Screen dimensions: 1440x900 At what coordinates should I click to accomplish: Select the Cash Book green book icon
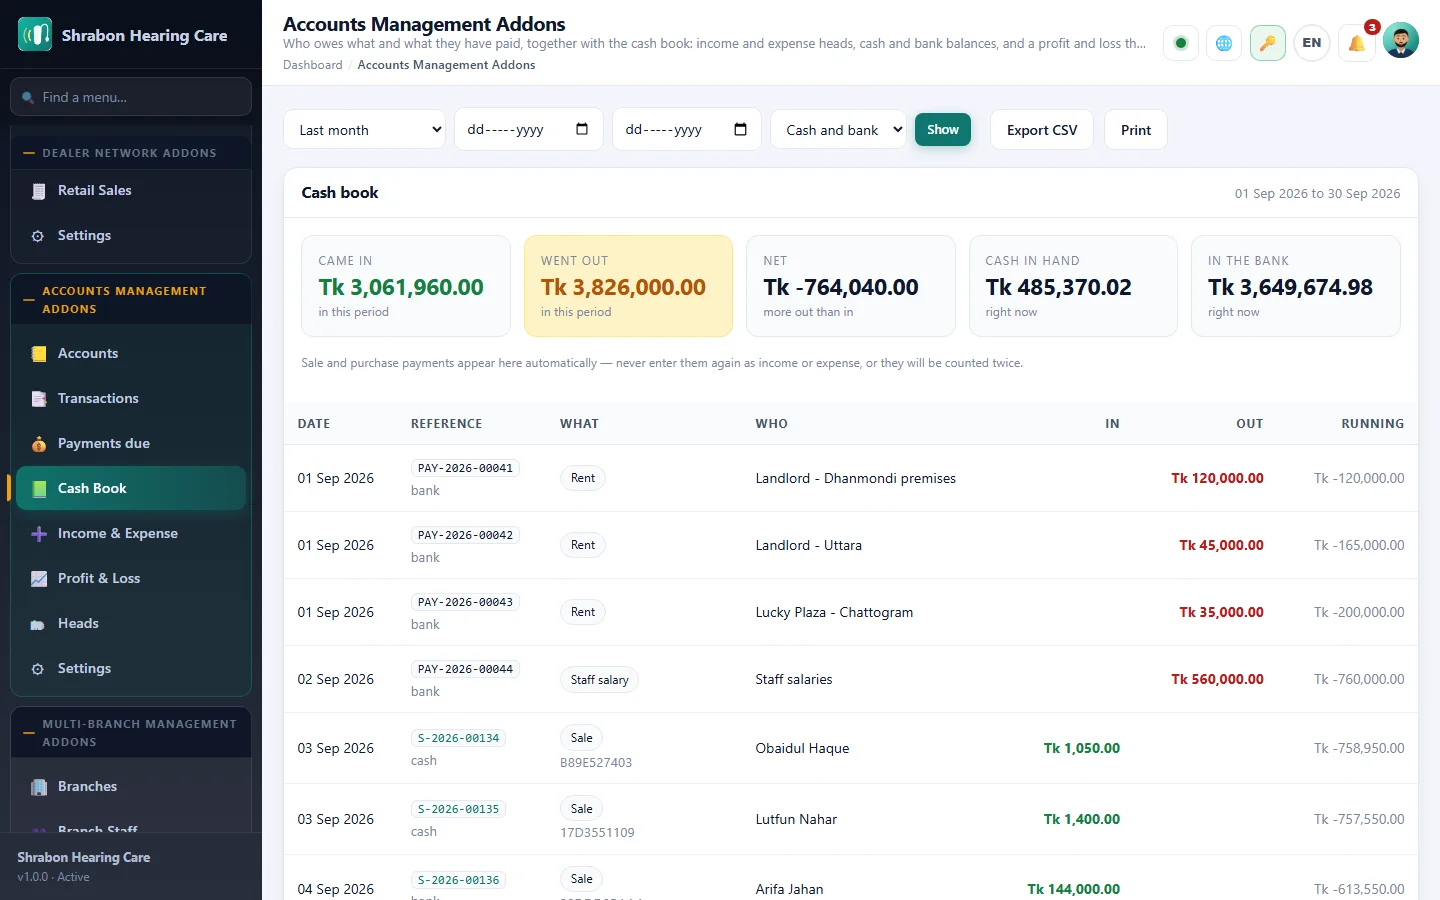click(x=39, y=488)
